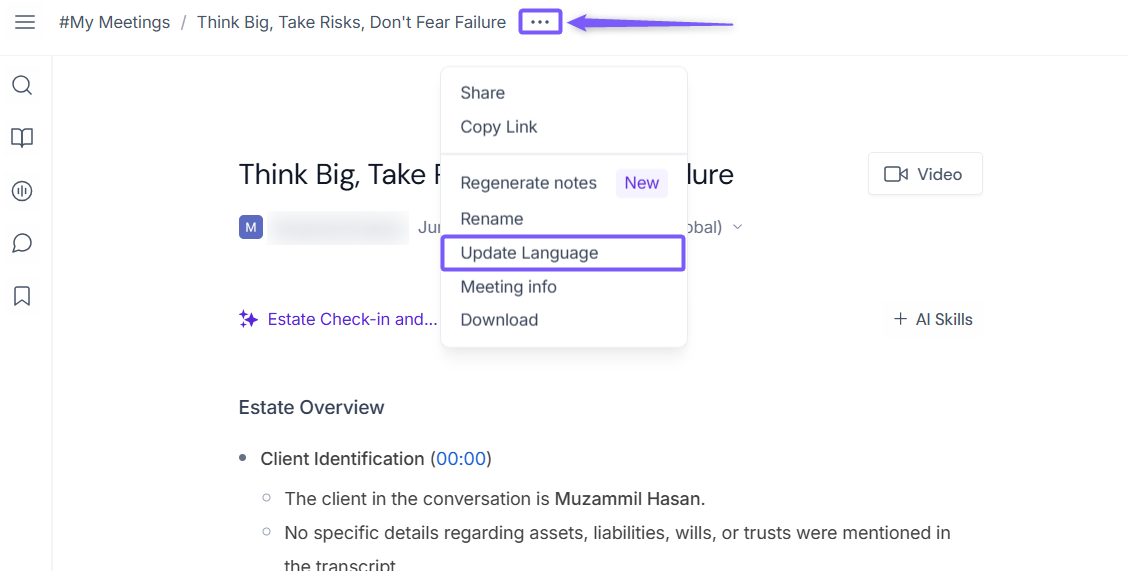Expand the chevron next to Global

737,227
